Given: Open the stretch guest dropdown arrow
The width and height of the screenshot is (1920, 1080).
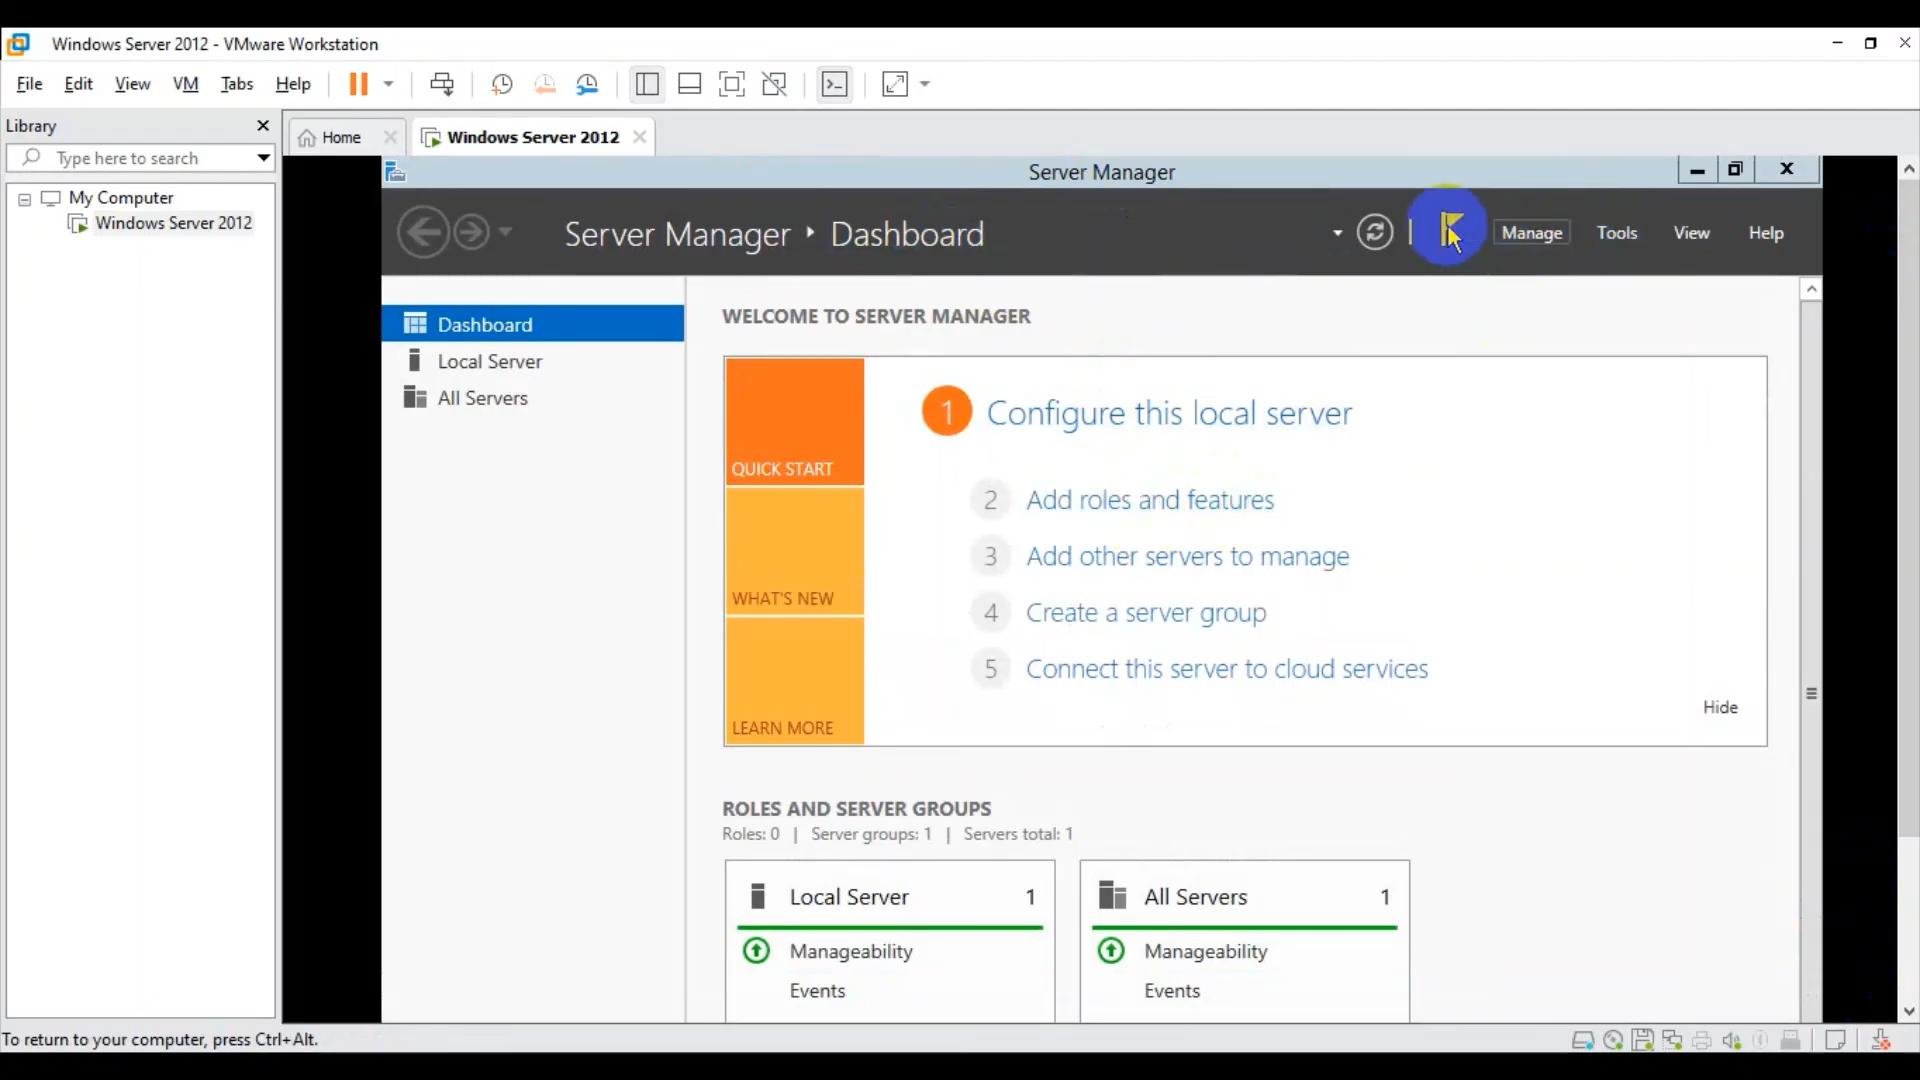Looking at the screenshot, I should (925, 84).
